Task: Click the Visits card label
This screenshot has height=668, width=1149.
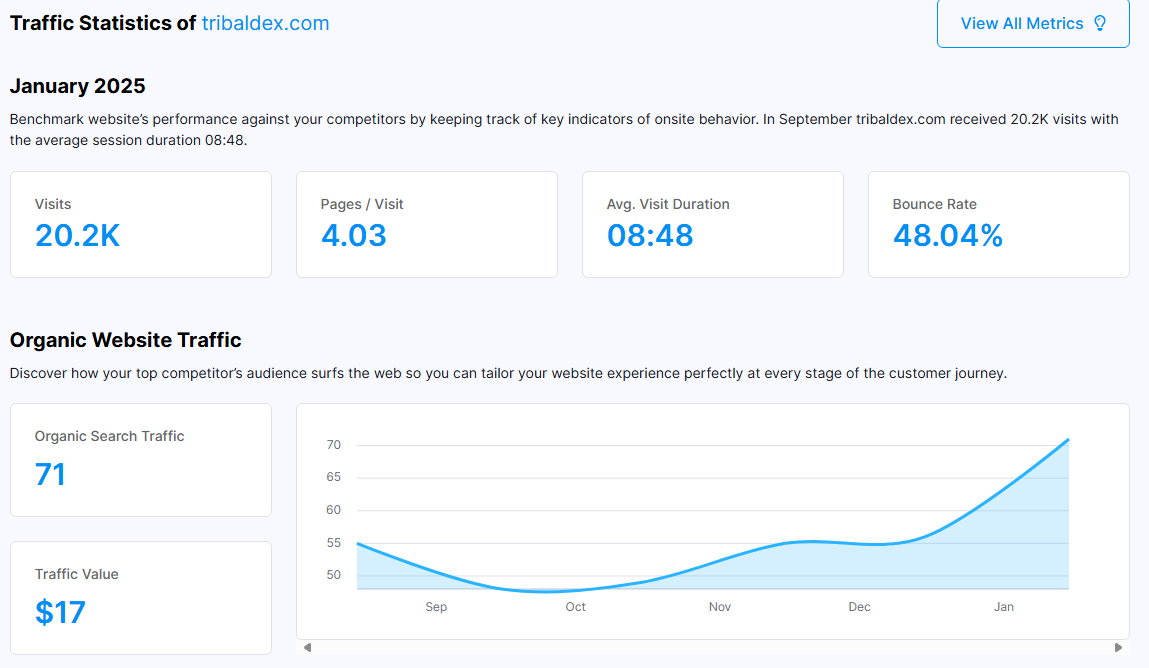Action: point(53,204)
